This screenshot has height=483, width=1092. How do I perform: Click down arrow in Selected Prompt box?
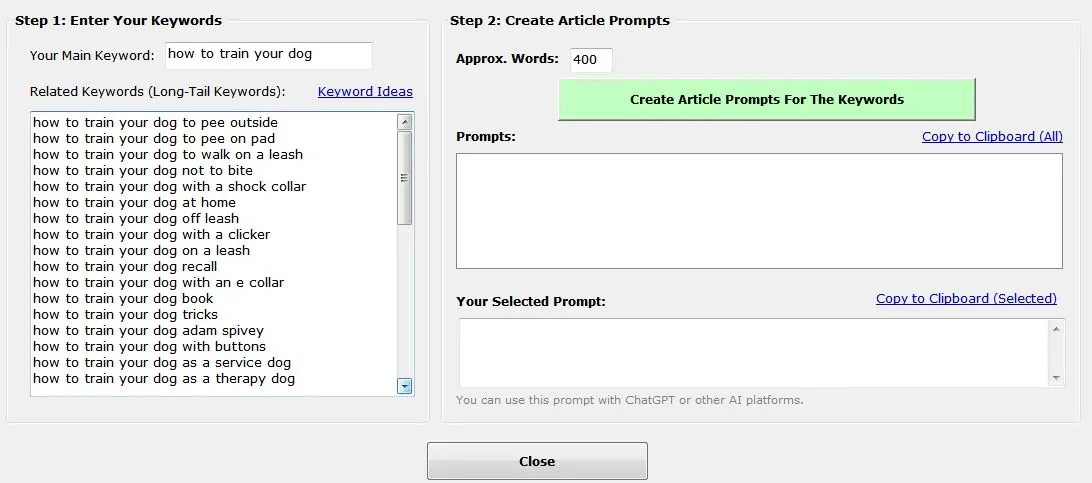(1056, 378)
